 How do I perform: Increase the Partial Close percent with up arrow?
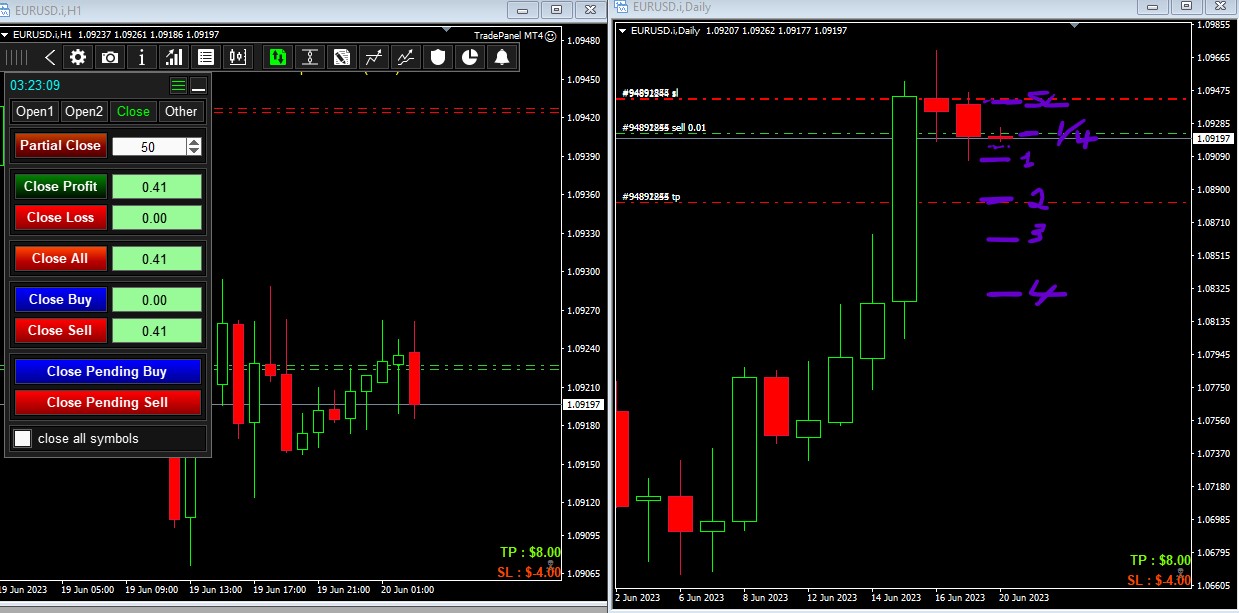click(194, 142)
